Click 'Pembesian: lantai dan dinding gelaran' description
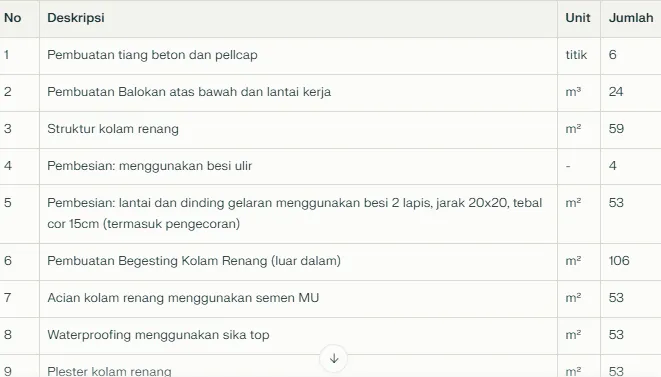The width and height of the screenshot is (661, 377). pos(295,213)
